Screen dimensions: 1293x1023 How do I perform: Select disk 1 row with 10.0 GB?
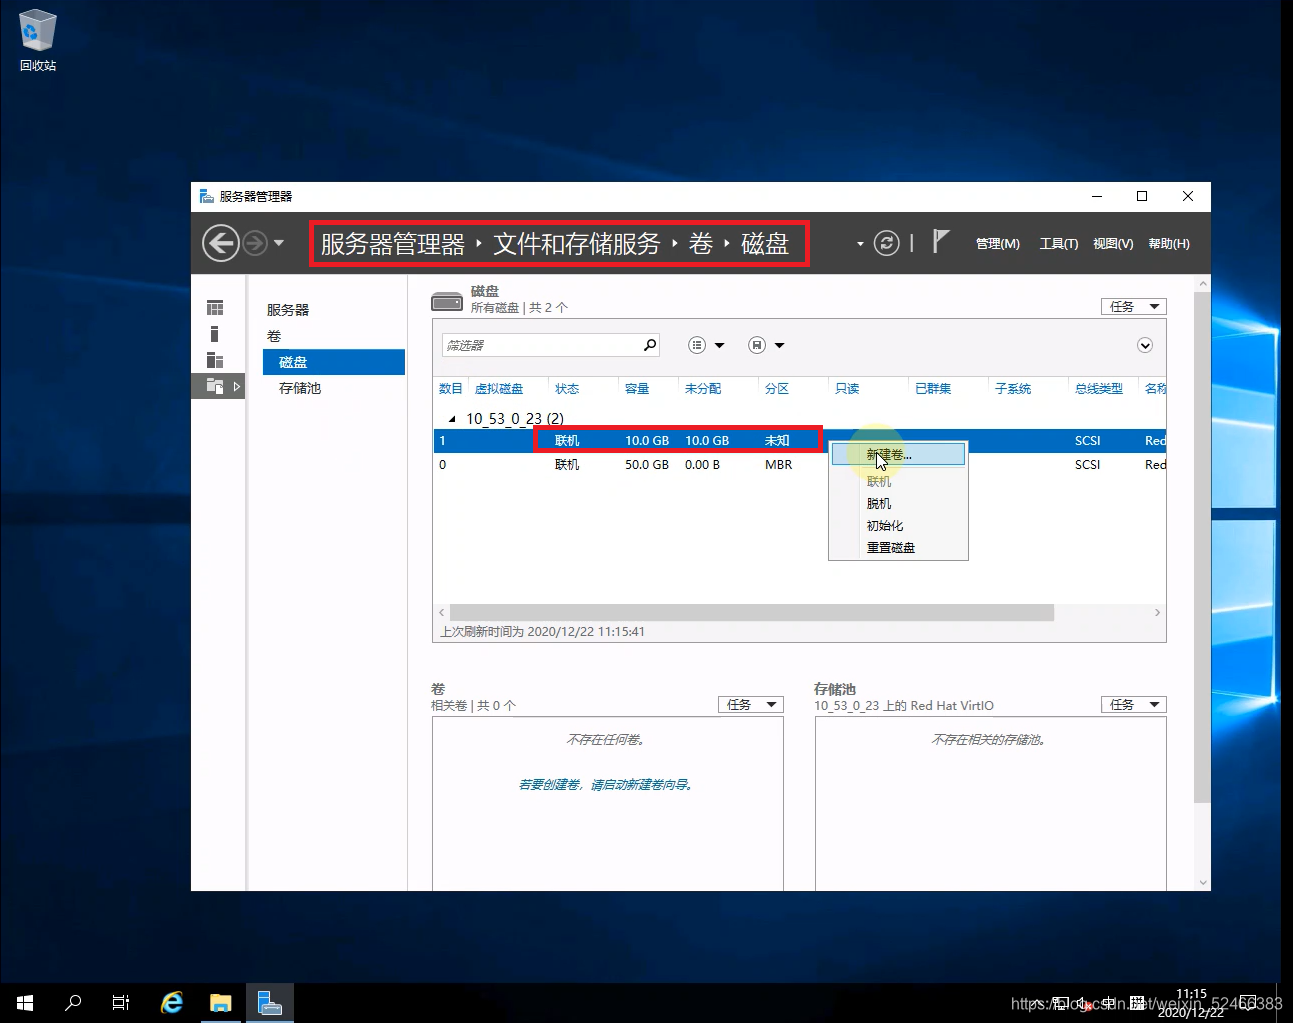pyautogui.click(x=800, y=441)
